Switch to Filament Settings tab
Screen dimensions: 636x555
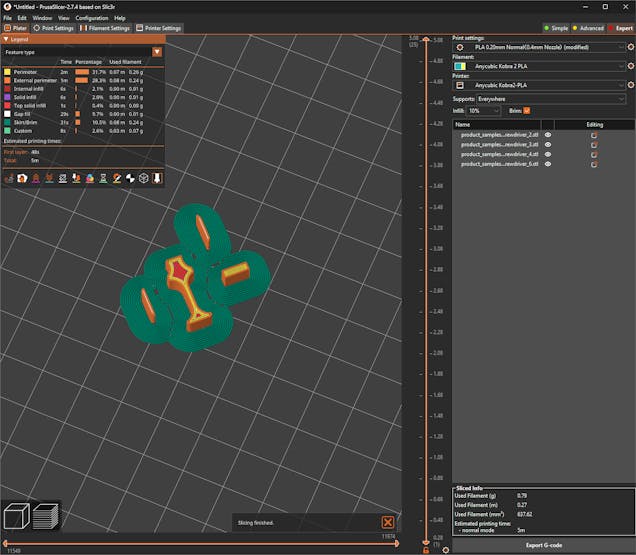(x=105, y=28)
